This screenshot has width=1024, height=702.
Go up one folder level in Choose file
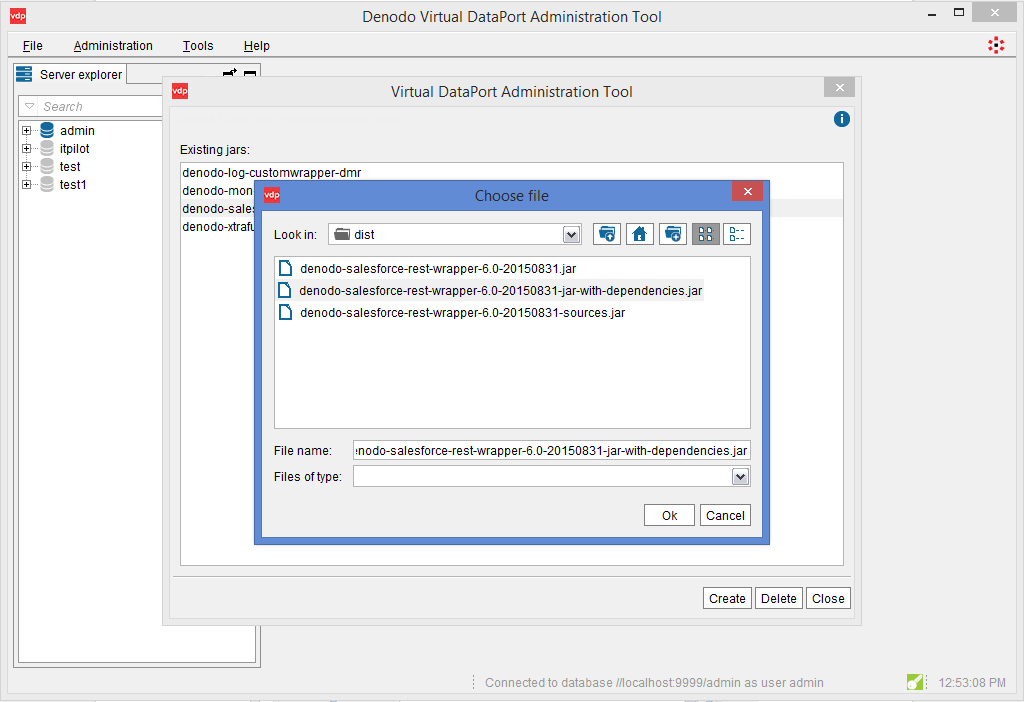(607, 234)
